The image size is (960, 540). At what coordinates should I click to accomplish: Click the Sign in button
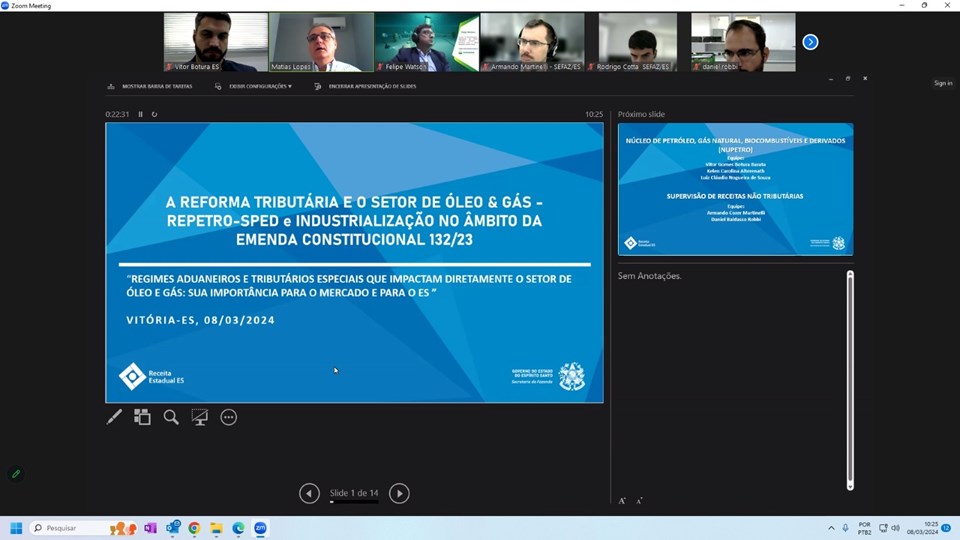point(942,83)
